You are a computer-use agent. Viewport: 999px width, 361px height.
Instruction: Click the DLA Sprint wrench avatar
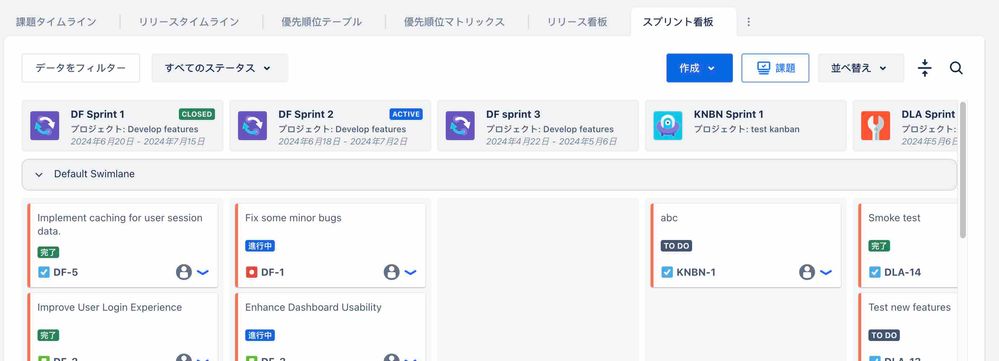click(x=875, y=125)
